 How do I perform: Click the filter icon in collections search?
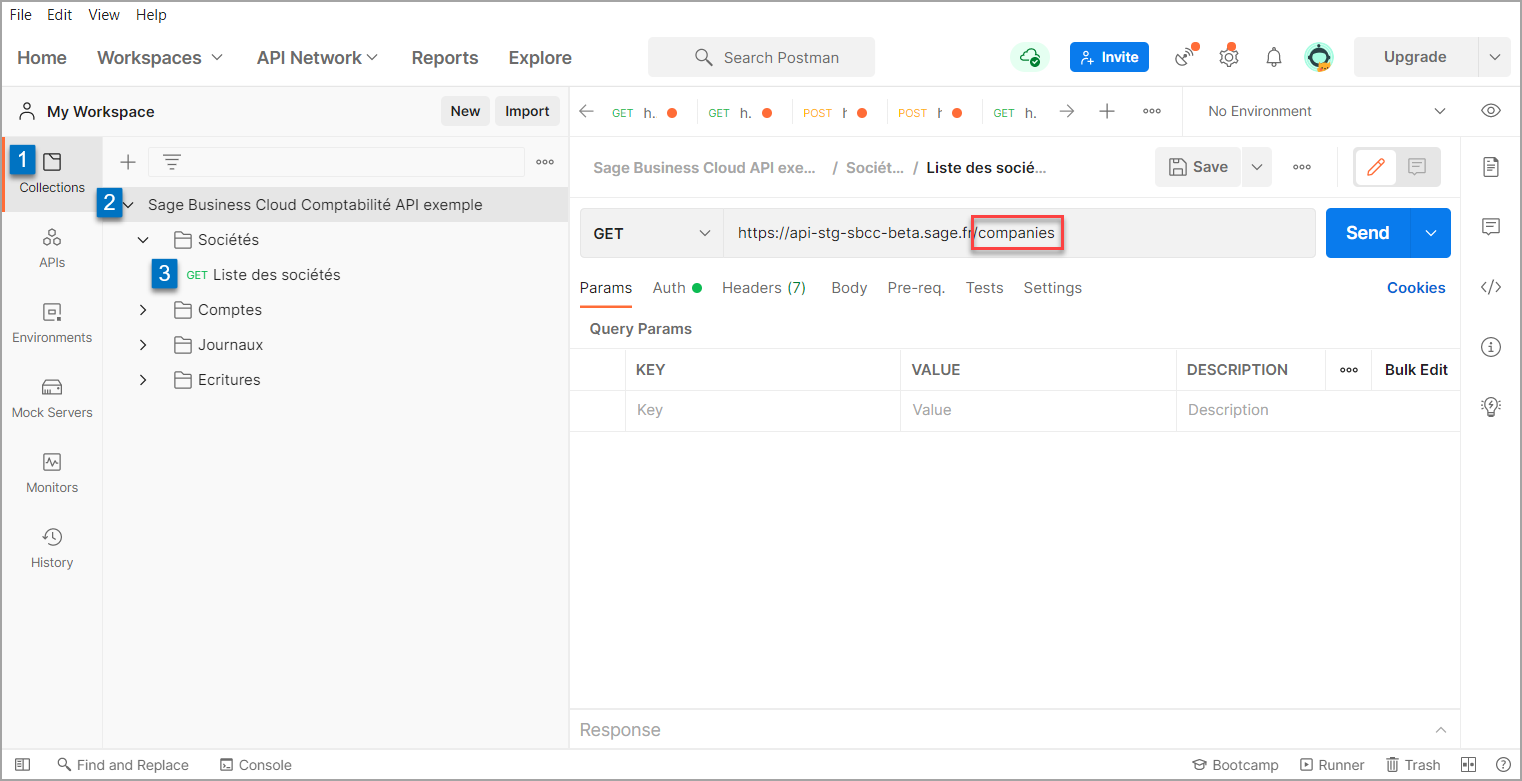click(172, 162)
